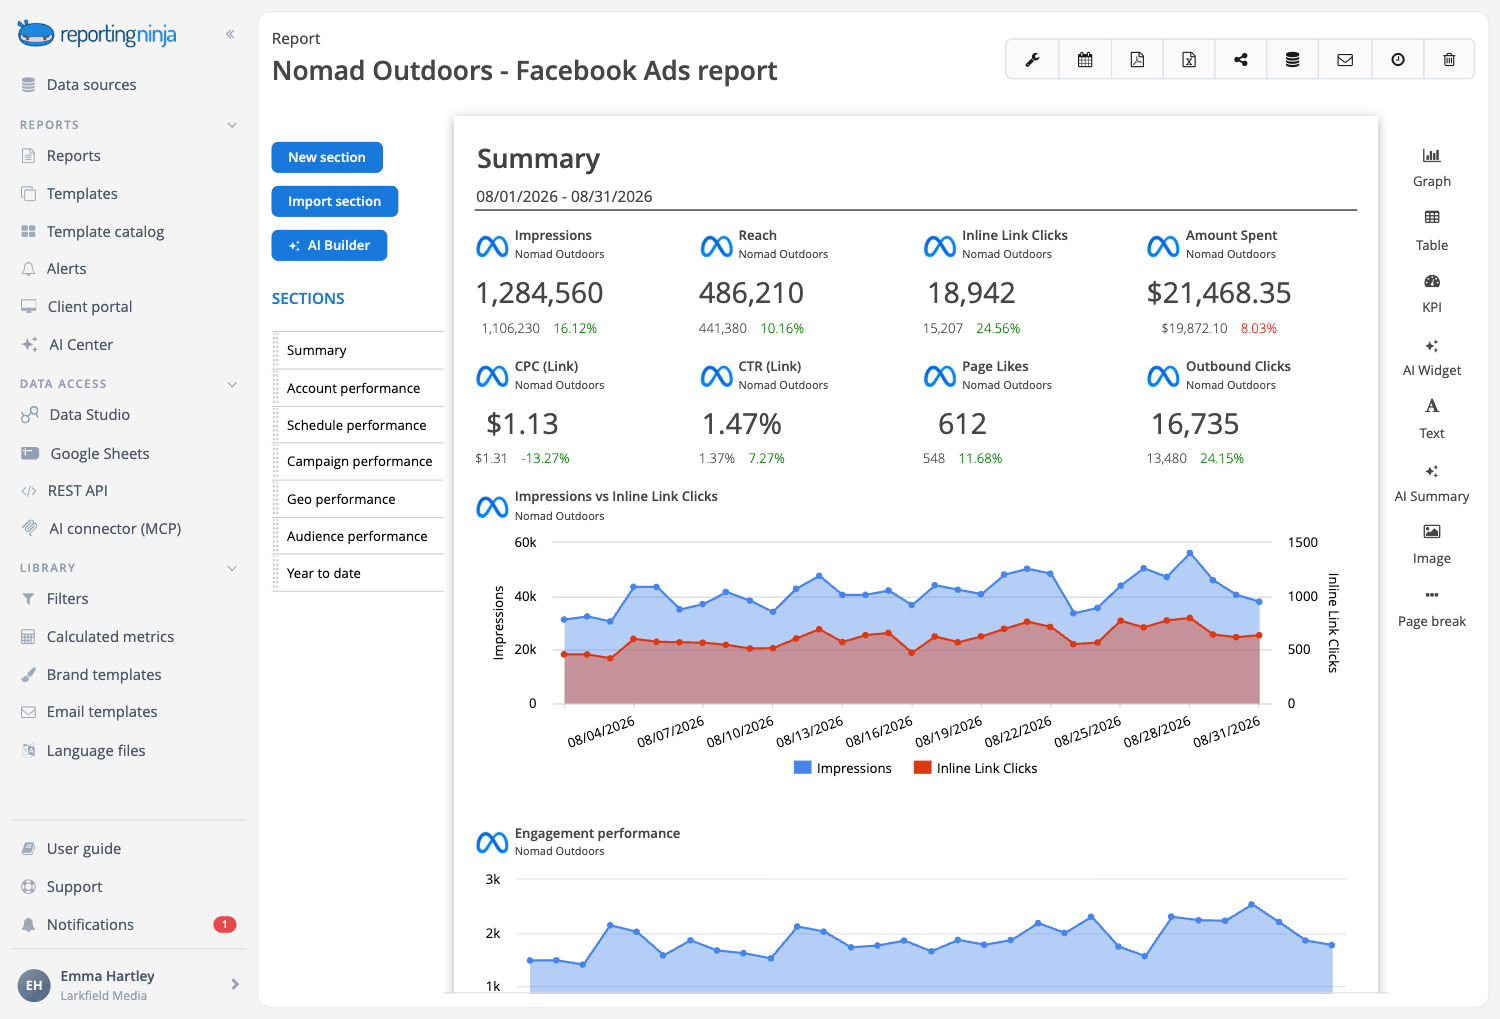1500x1019 pixels.
Task: Click the Notifications badge showing 1
Action: [x=225, y=924]
